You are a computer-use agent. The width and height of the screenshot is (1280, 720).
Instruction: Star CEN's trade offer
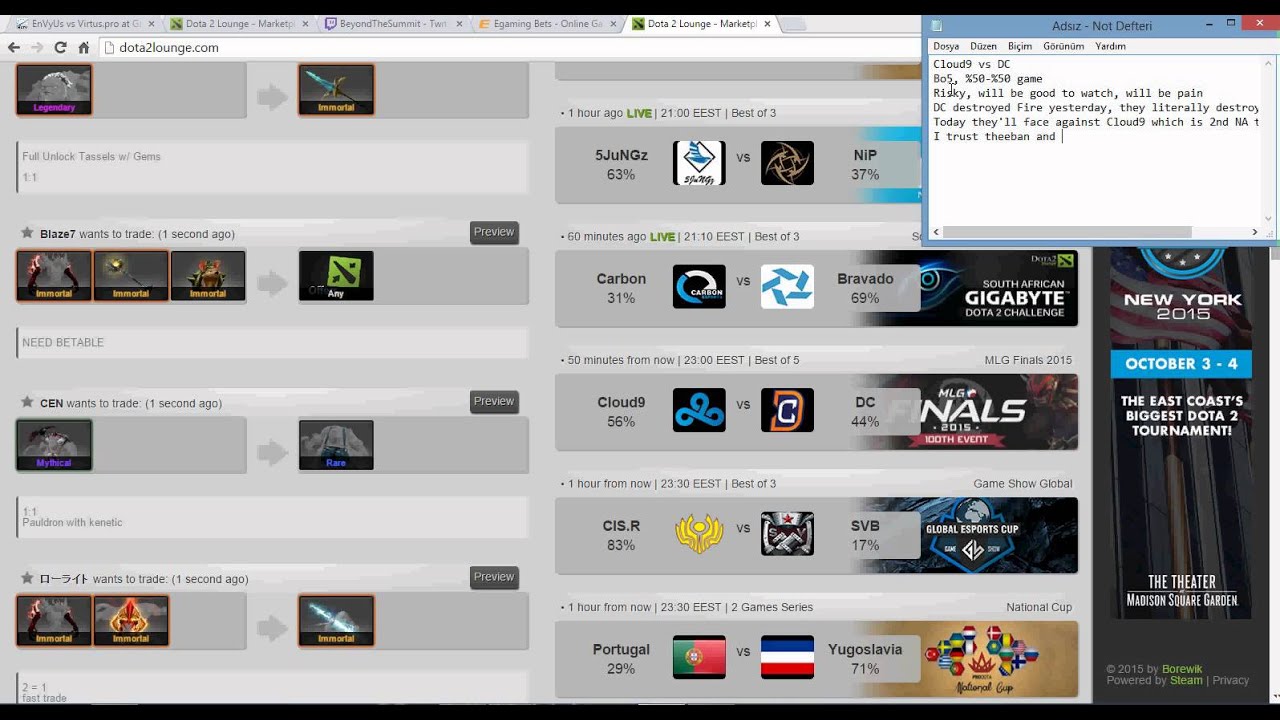[x=27, y=402]
